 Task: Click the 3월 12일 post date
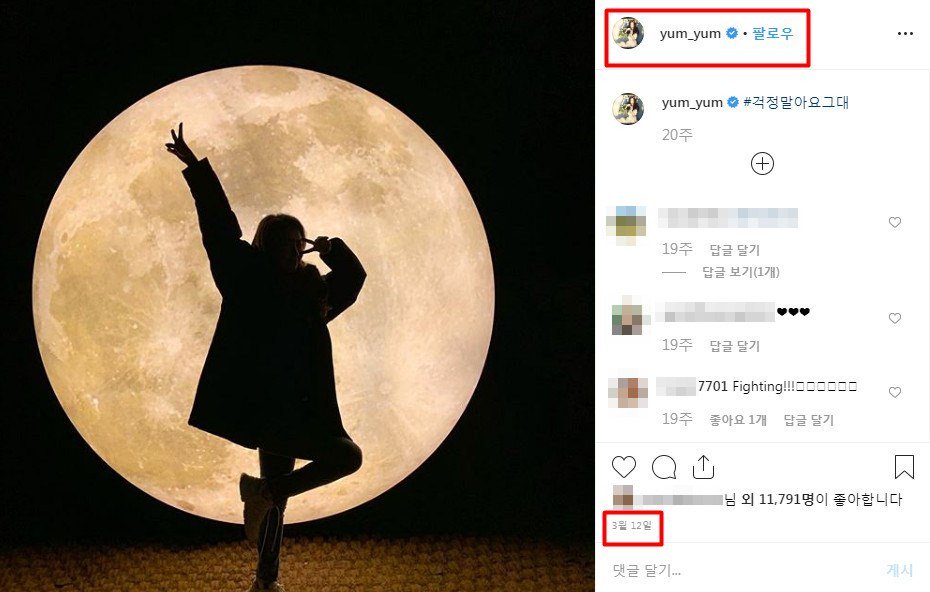coord(632,526)
